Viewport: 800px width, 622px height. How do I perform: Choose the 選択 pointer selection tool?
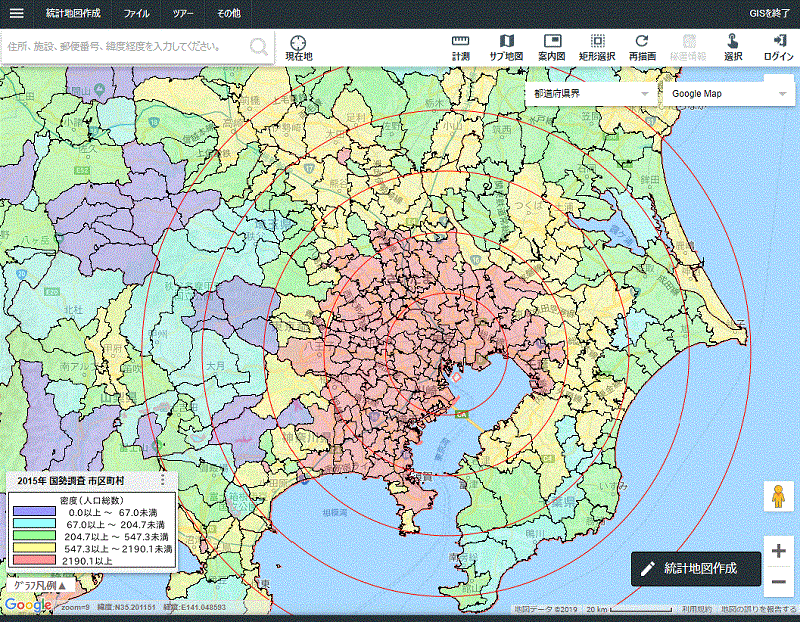(733, 47)
